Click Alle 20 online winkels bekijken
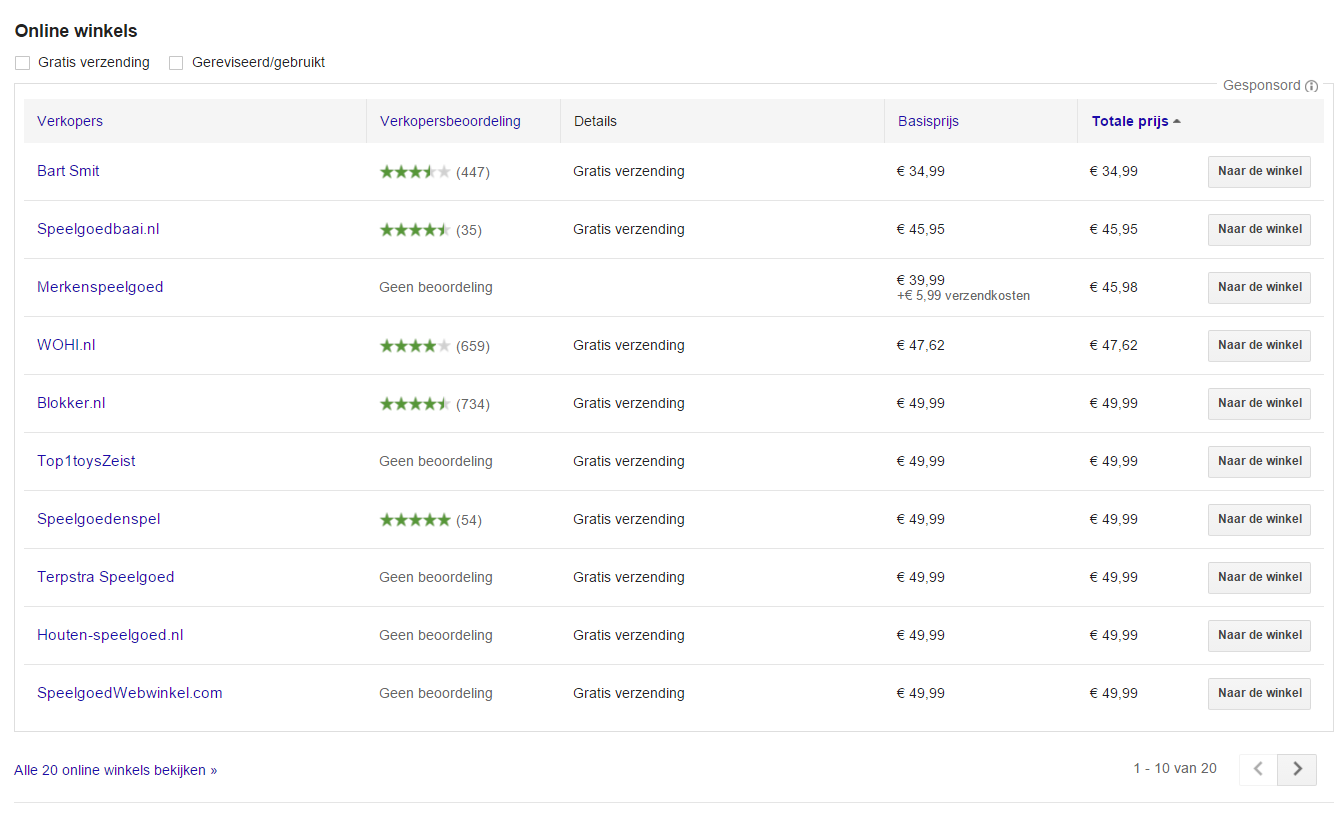Viewport: 1334px width, 816px height. 115,770
